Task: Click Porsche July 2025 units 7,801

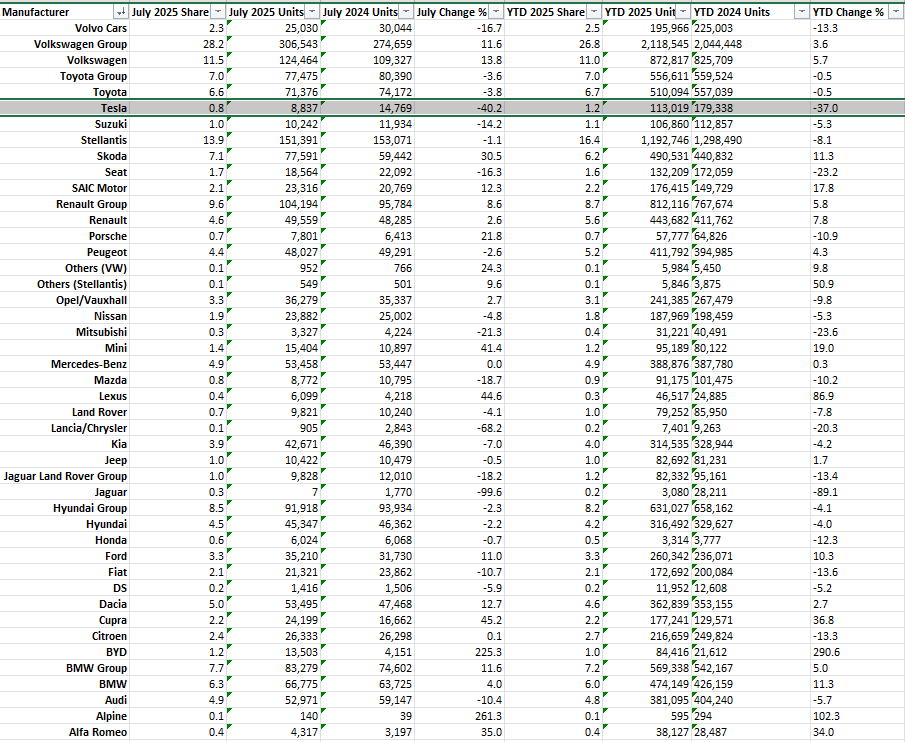Action: click(274, 236)
